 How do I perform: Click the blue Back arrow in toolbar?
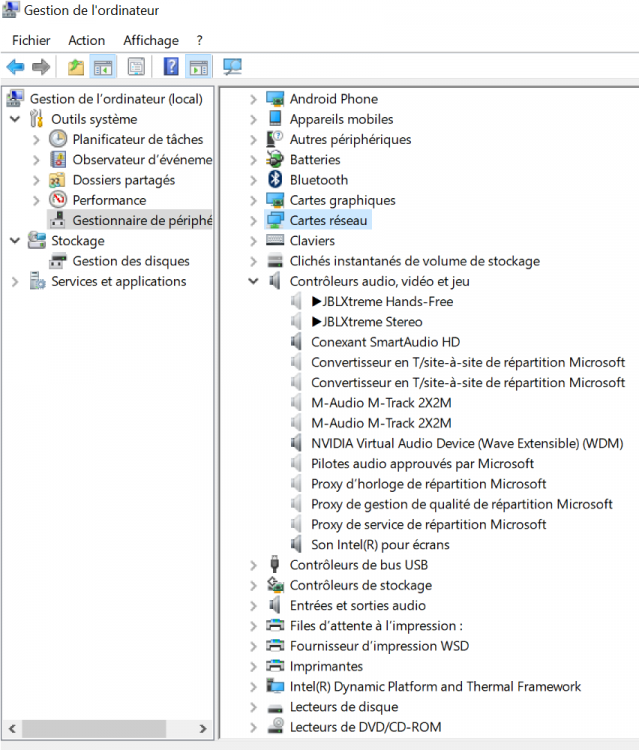[x=15, y=67]
